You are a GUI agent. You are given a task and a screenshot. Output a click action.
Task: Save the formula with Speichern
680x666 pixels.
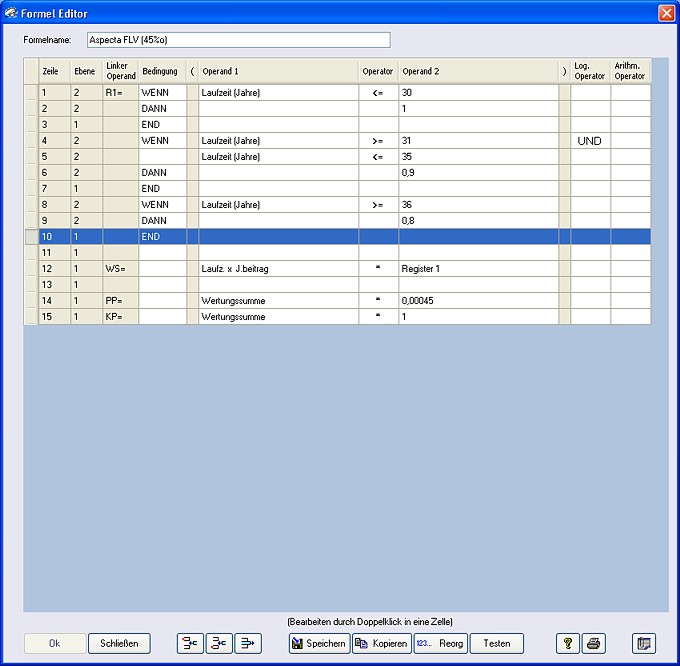coord(319,643)
